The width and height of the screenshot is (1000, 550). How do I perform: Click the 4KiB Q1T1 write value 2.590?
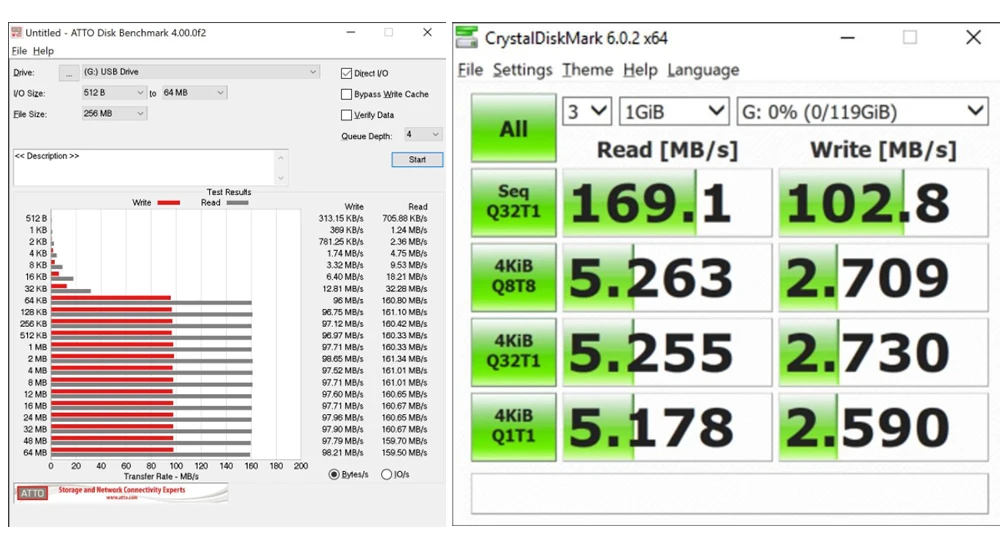coord(883,426)
